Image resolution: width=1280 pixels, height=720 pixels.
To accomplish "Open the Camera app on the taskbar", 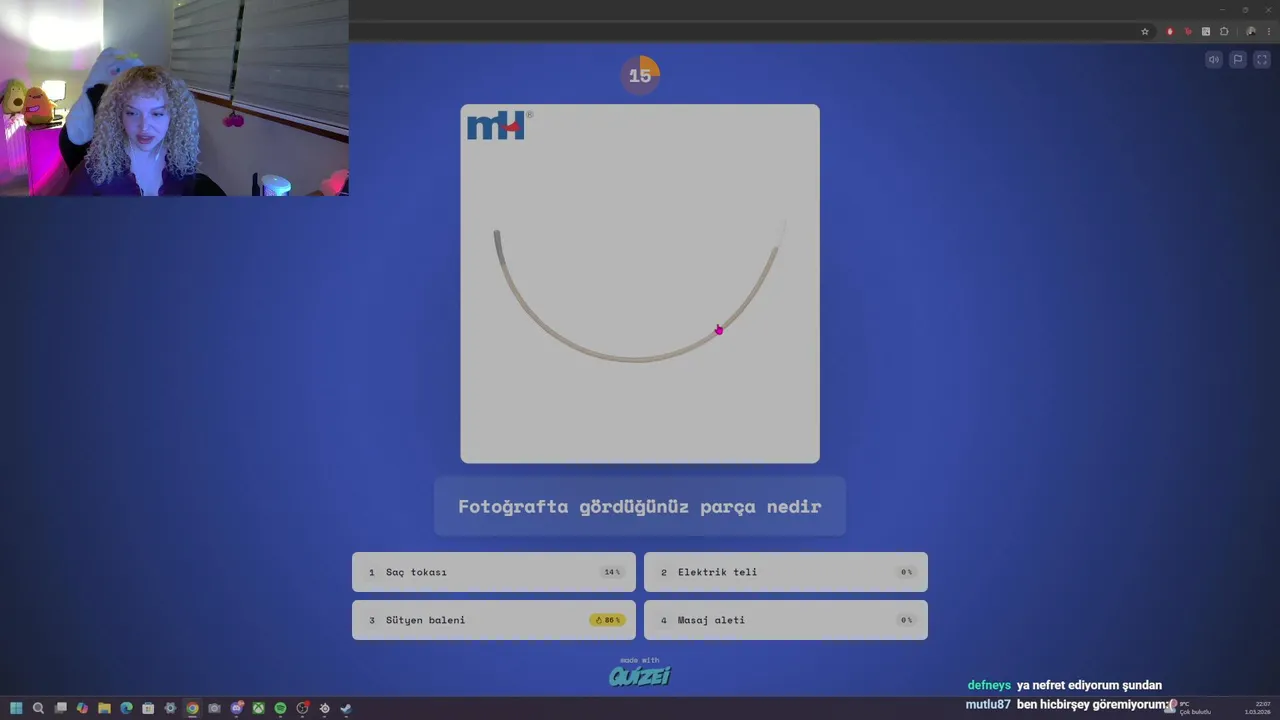I will coord(214,708).
